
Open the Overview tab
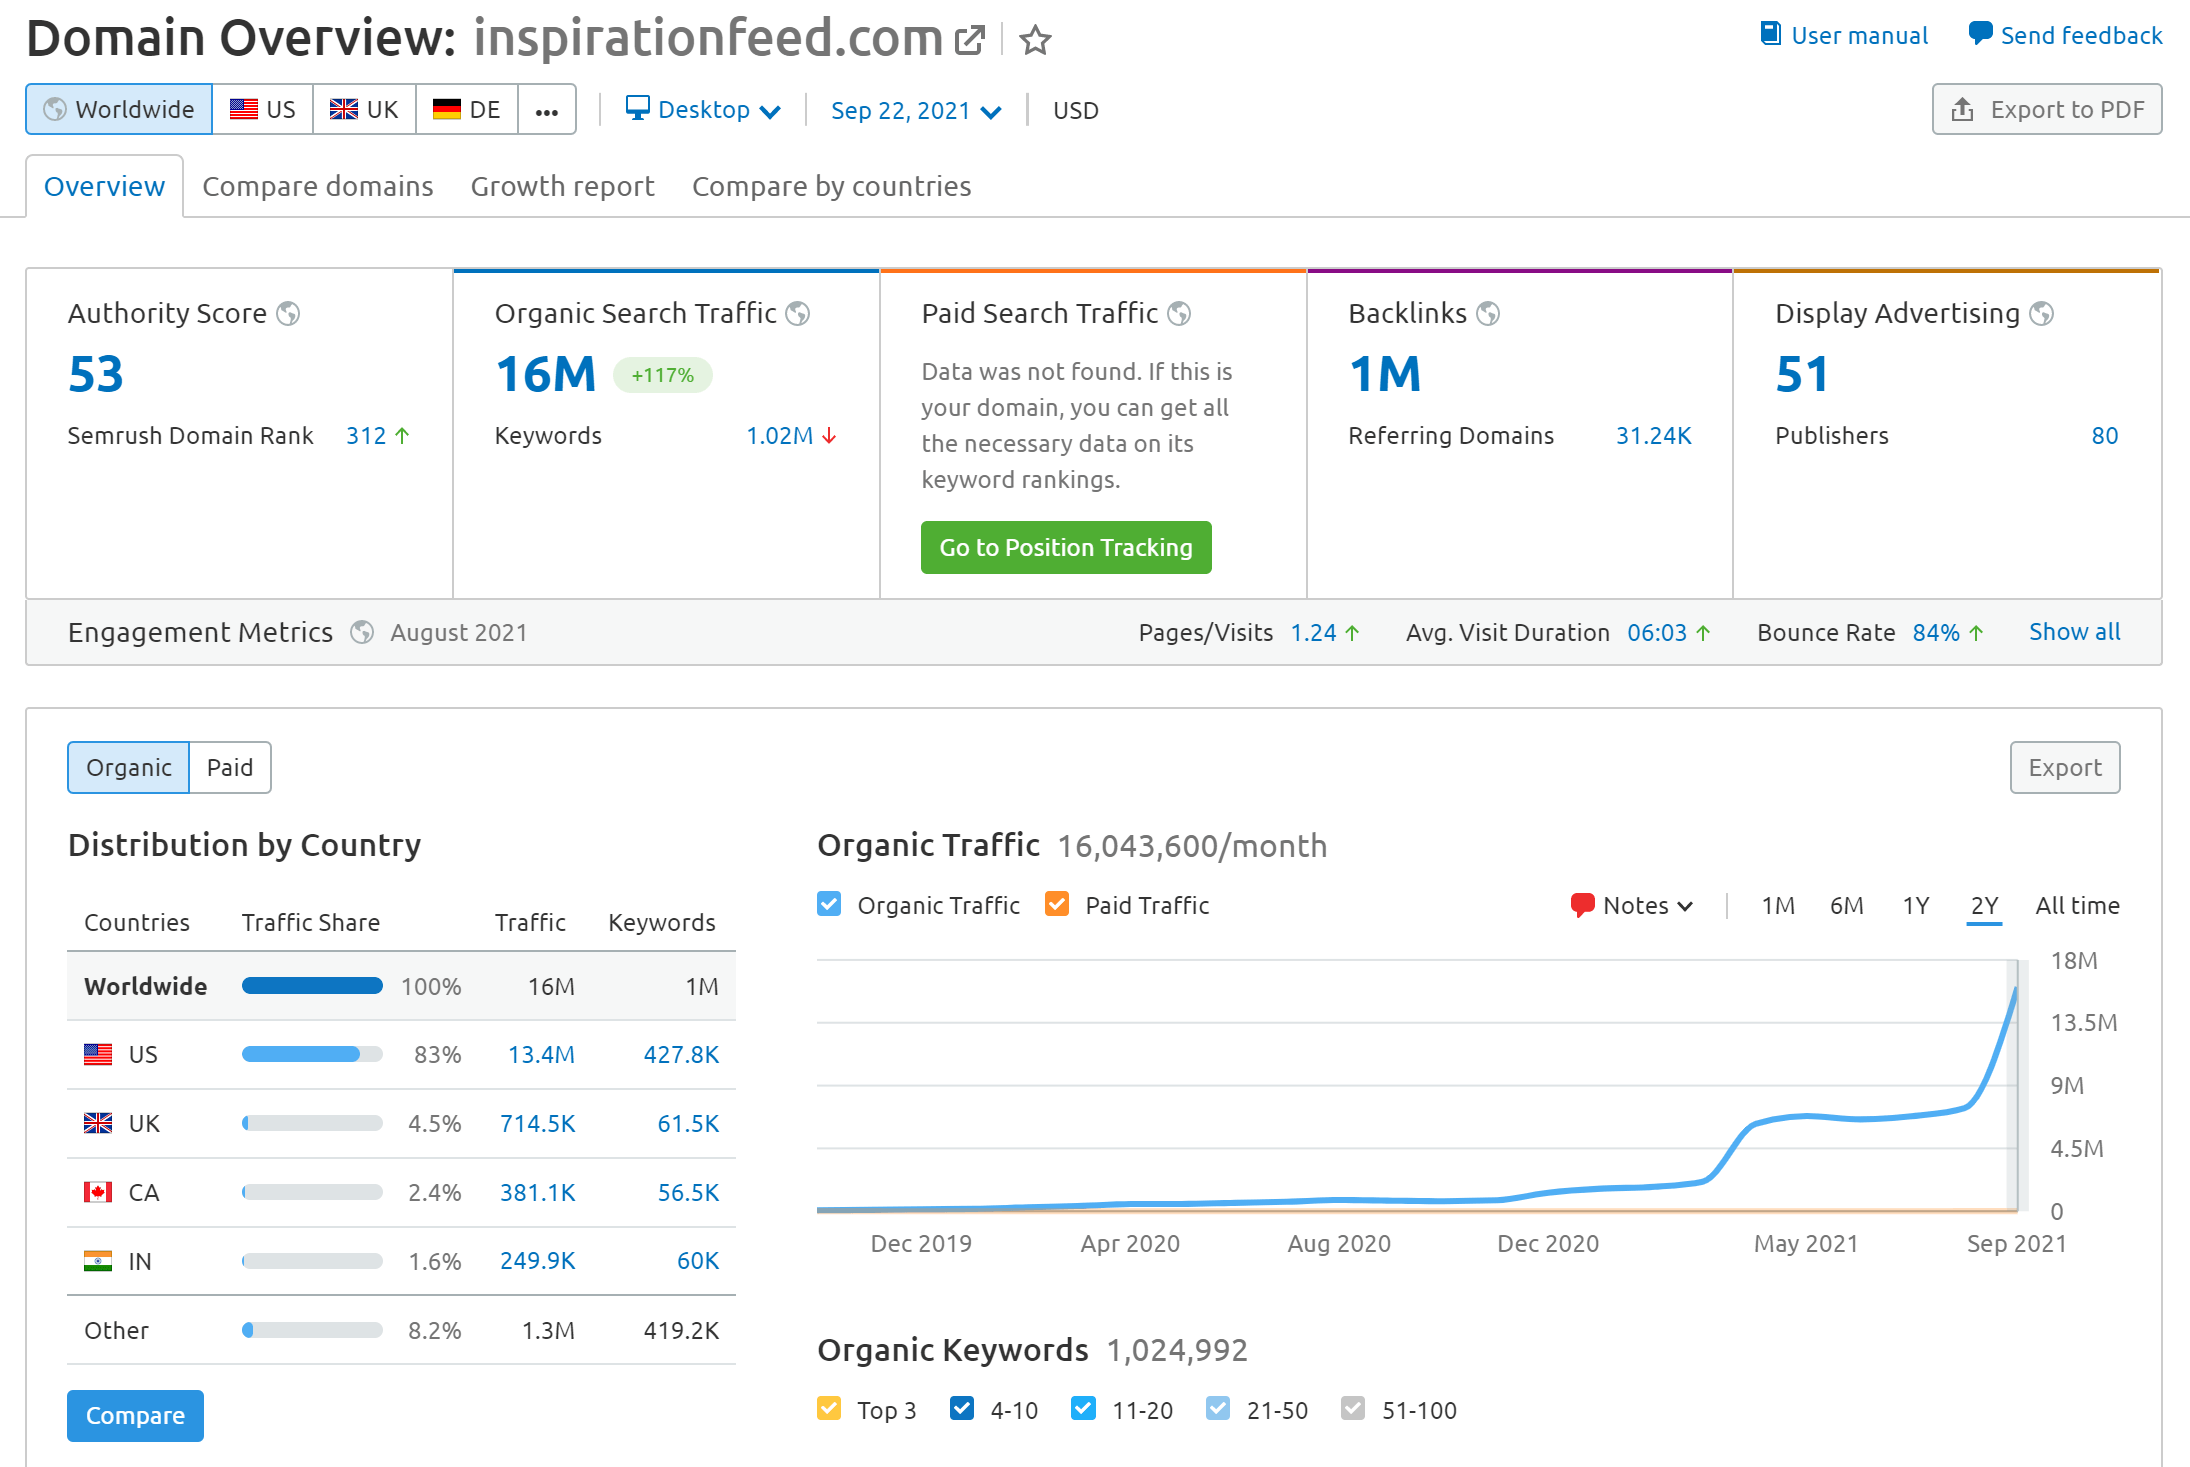tap(104, 186)
